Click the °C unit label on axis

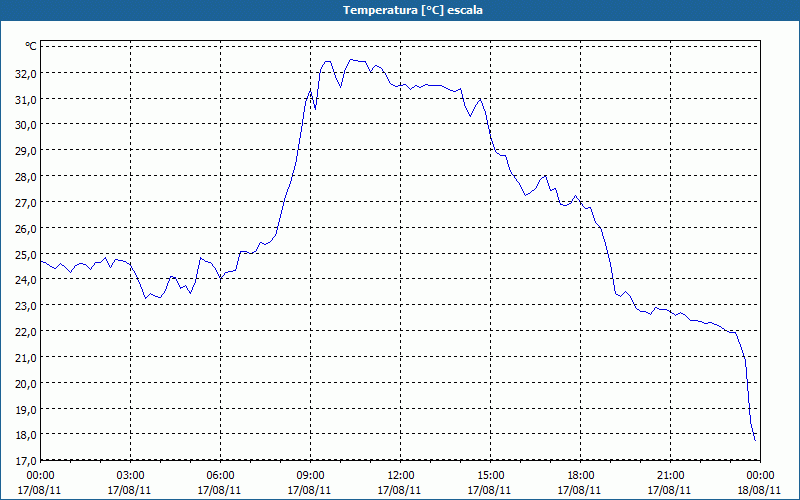(31, 46)
